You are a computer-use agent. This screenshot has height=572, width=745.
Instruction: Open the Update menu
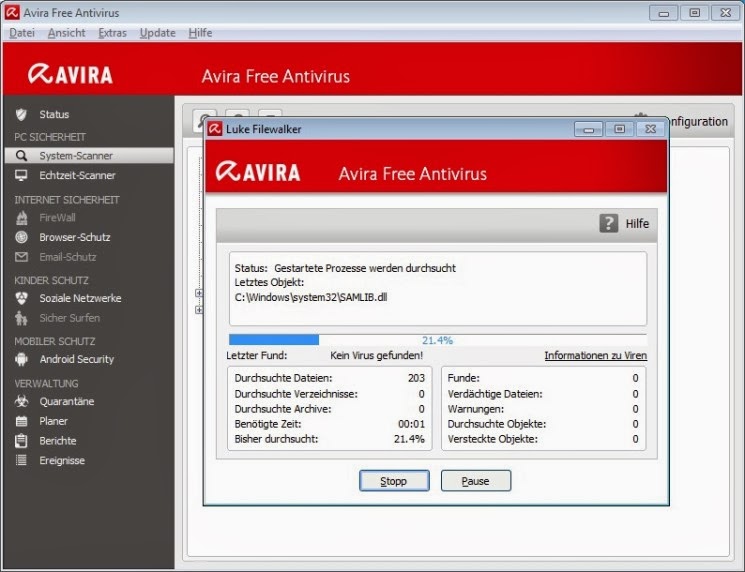tap(157, 33)
